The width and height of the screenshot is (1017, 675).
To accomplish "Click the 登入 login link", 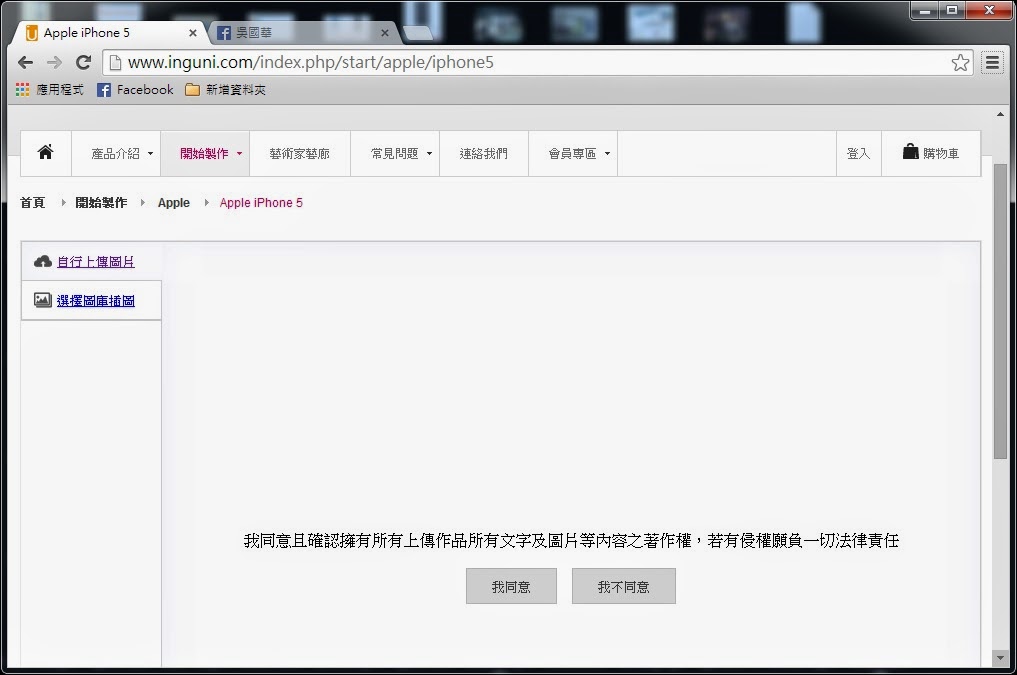I will 859,153.
